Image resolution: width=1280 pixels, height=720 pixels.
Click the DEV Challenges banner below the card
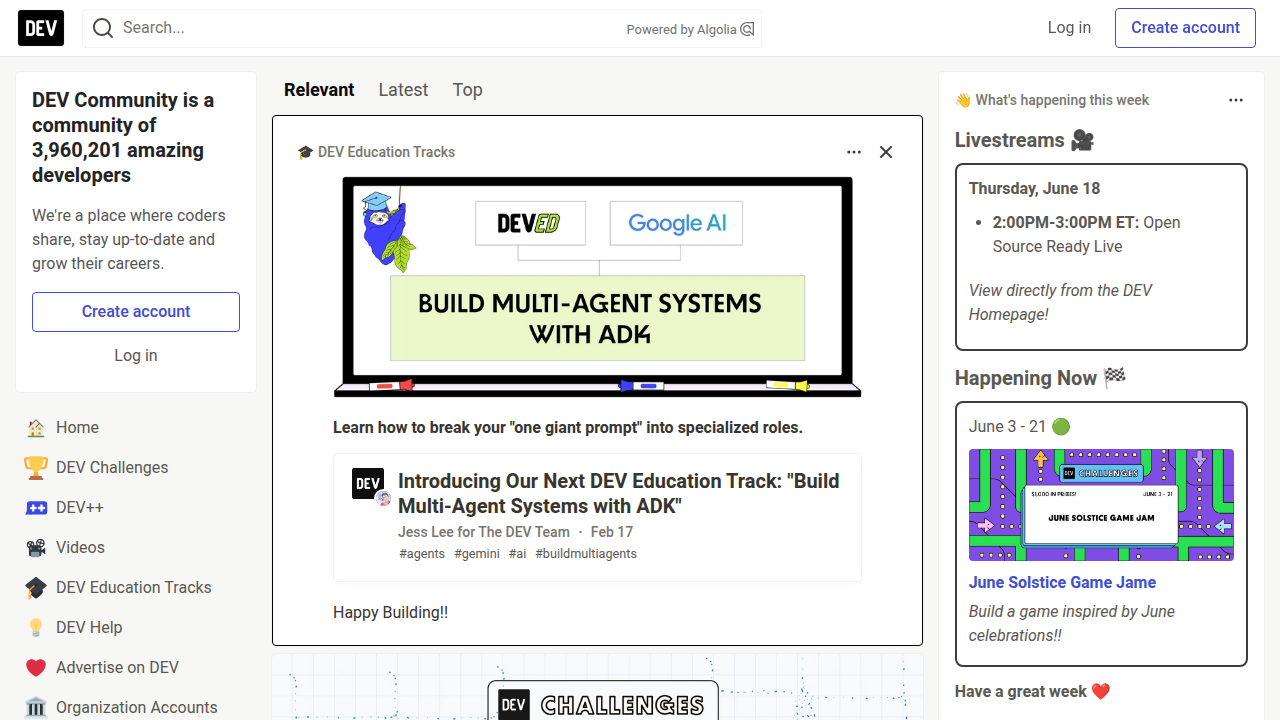pyautogui.click(x=597, y=688)
